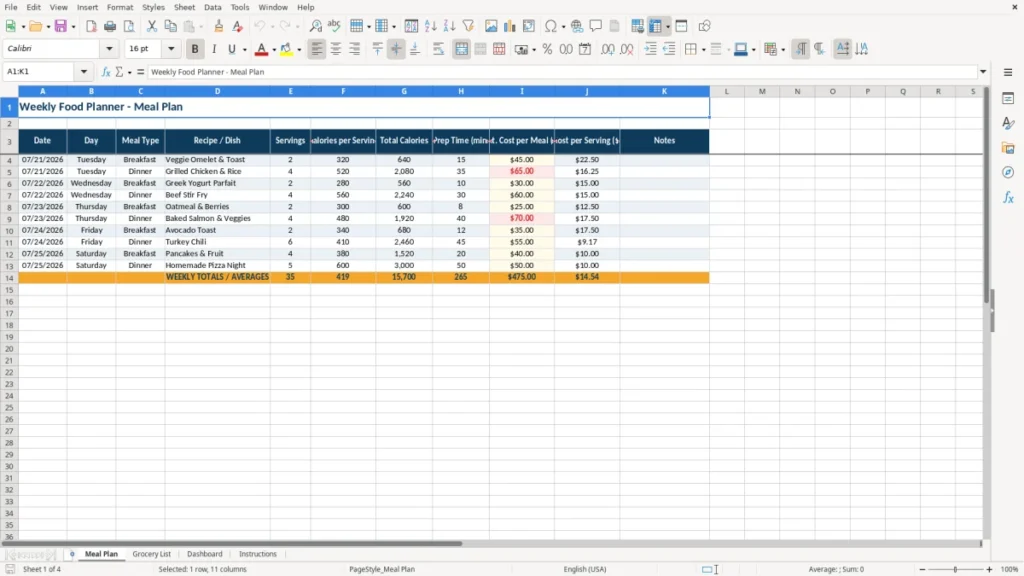Screen dimensions: 1024x576
Task: Open the Freeze Rows and Columns dropdown arrow
Action: [x=667, y=27]
